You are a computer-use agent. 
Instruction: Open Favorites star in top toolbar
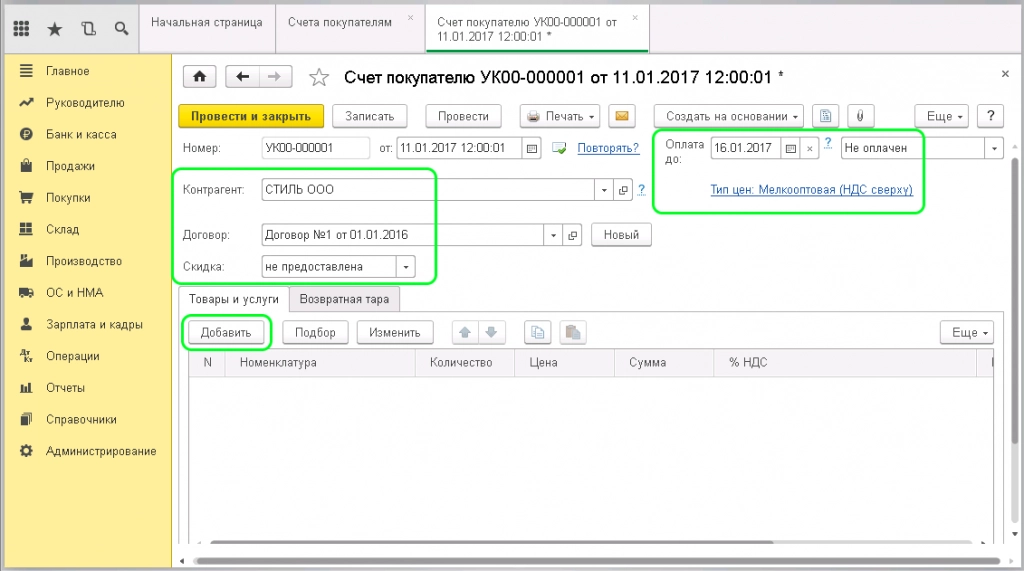tap(55, 29)
